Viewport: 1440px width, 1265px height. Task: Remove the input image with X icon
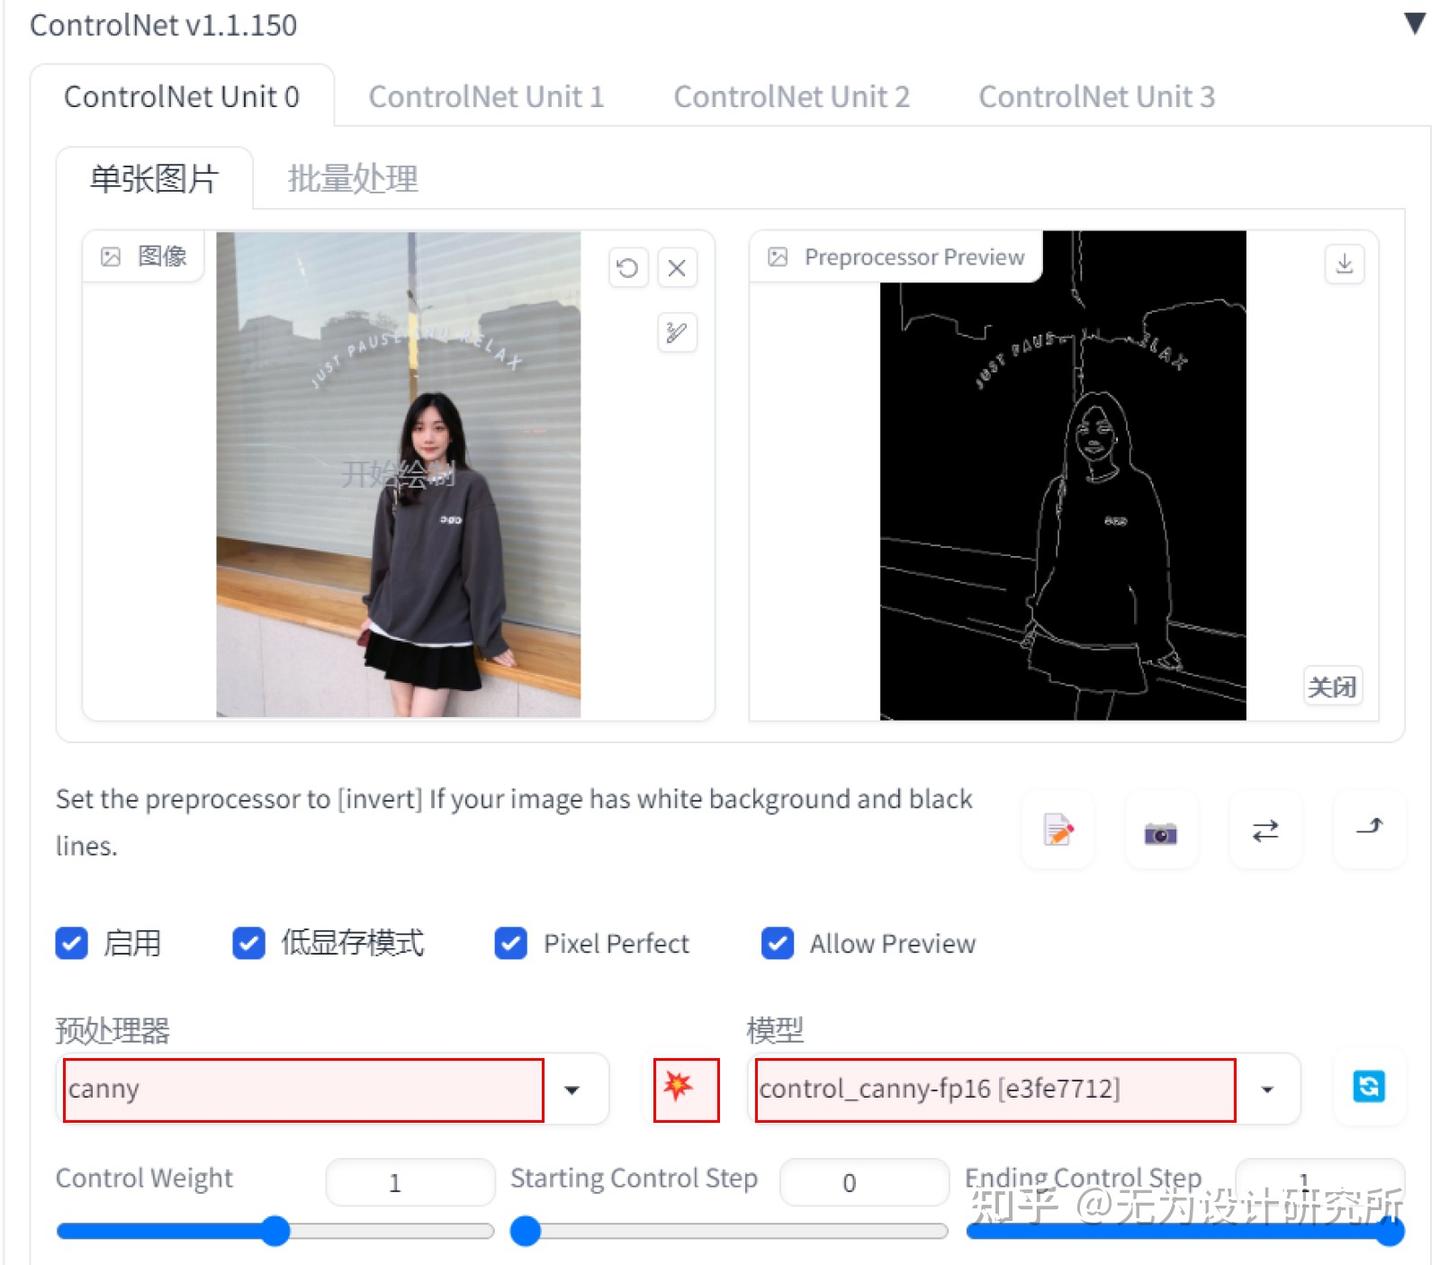[x=677, y=268]
